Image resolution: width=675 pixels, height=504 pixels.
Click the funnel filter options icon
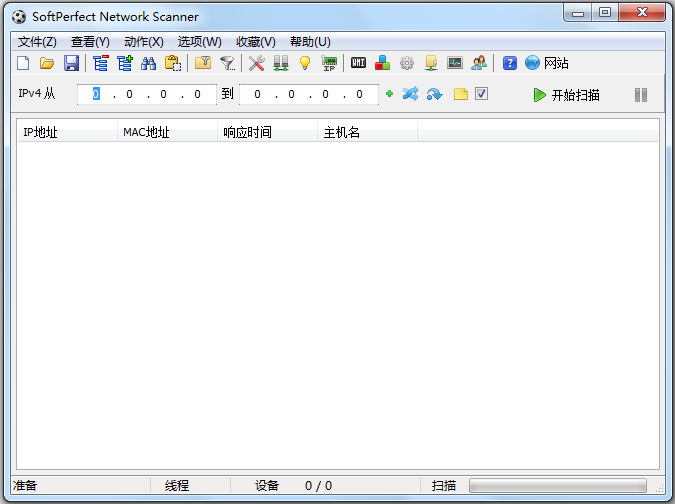click(x=227, y=63)
